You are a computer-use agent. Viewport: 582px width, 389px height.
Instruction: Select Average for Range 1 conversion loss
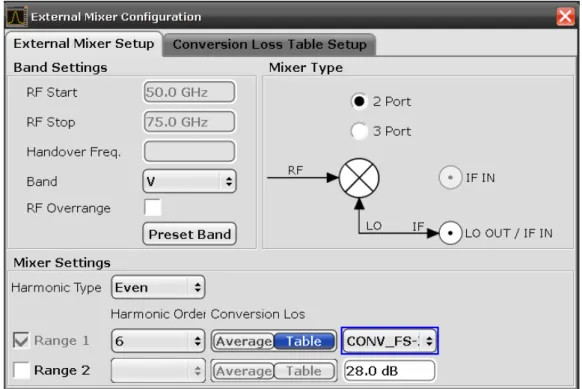pyautogui.click(x=243, y=341)
